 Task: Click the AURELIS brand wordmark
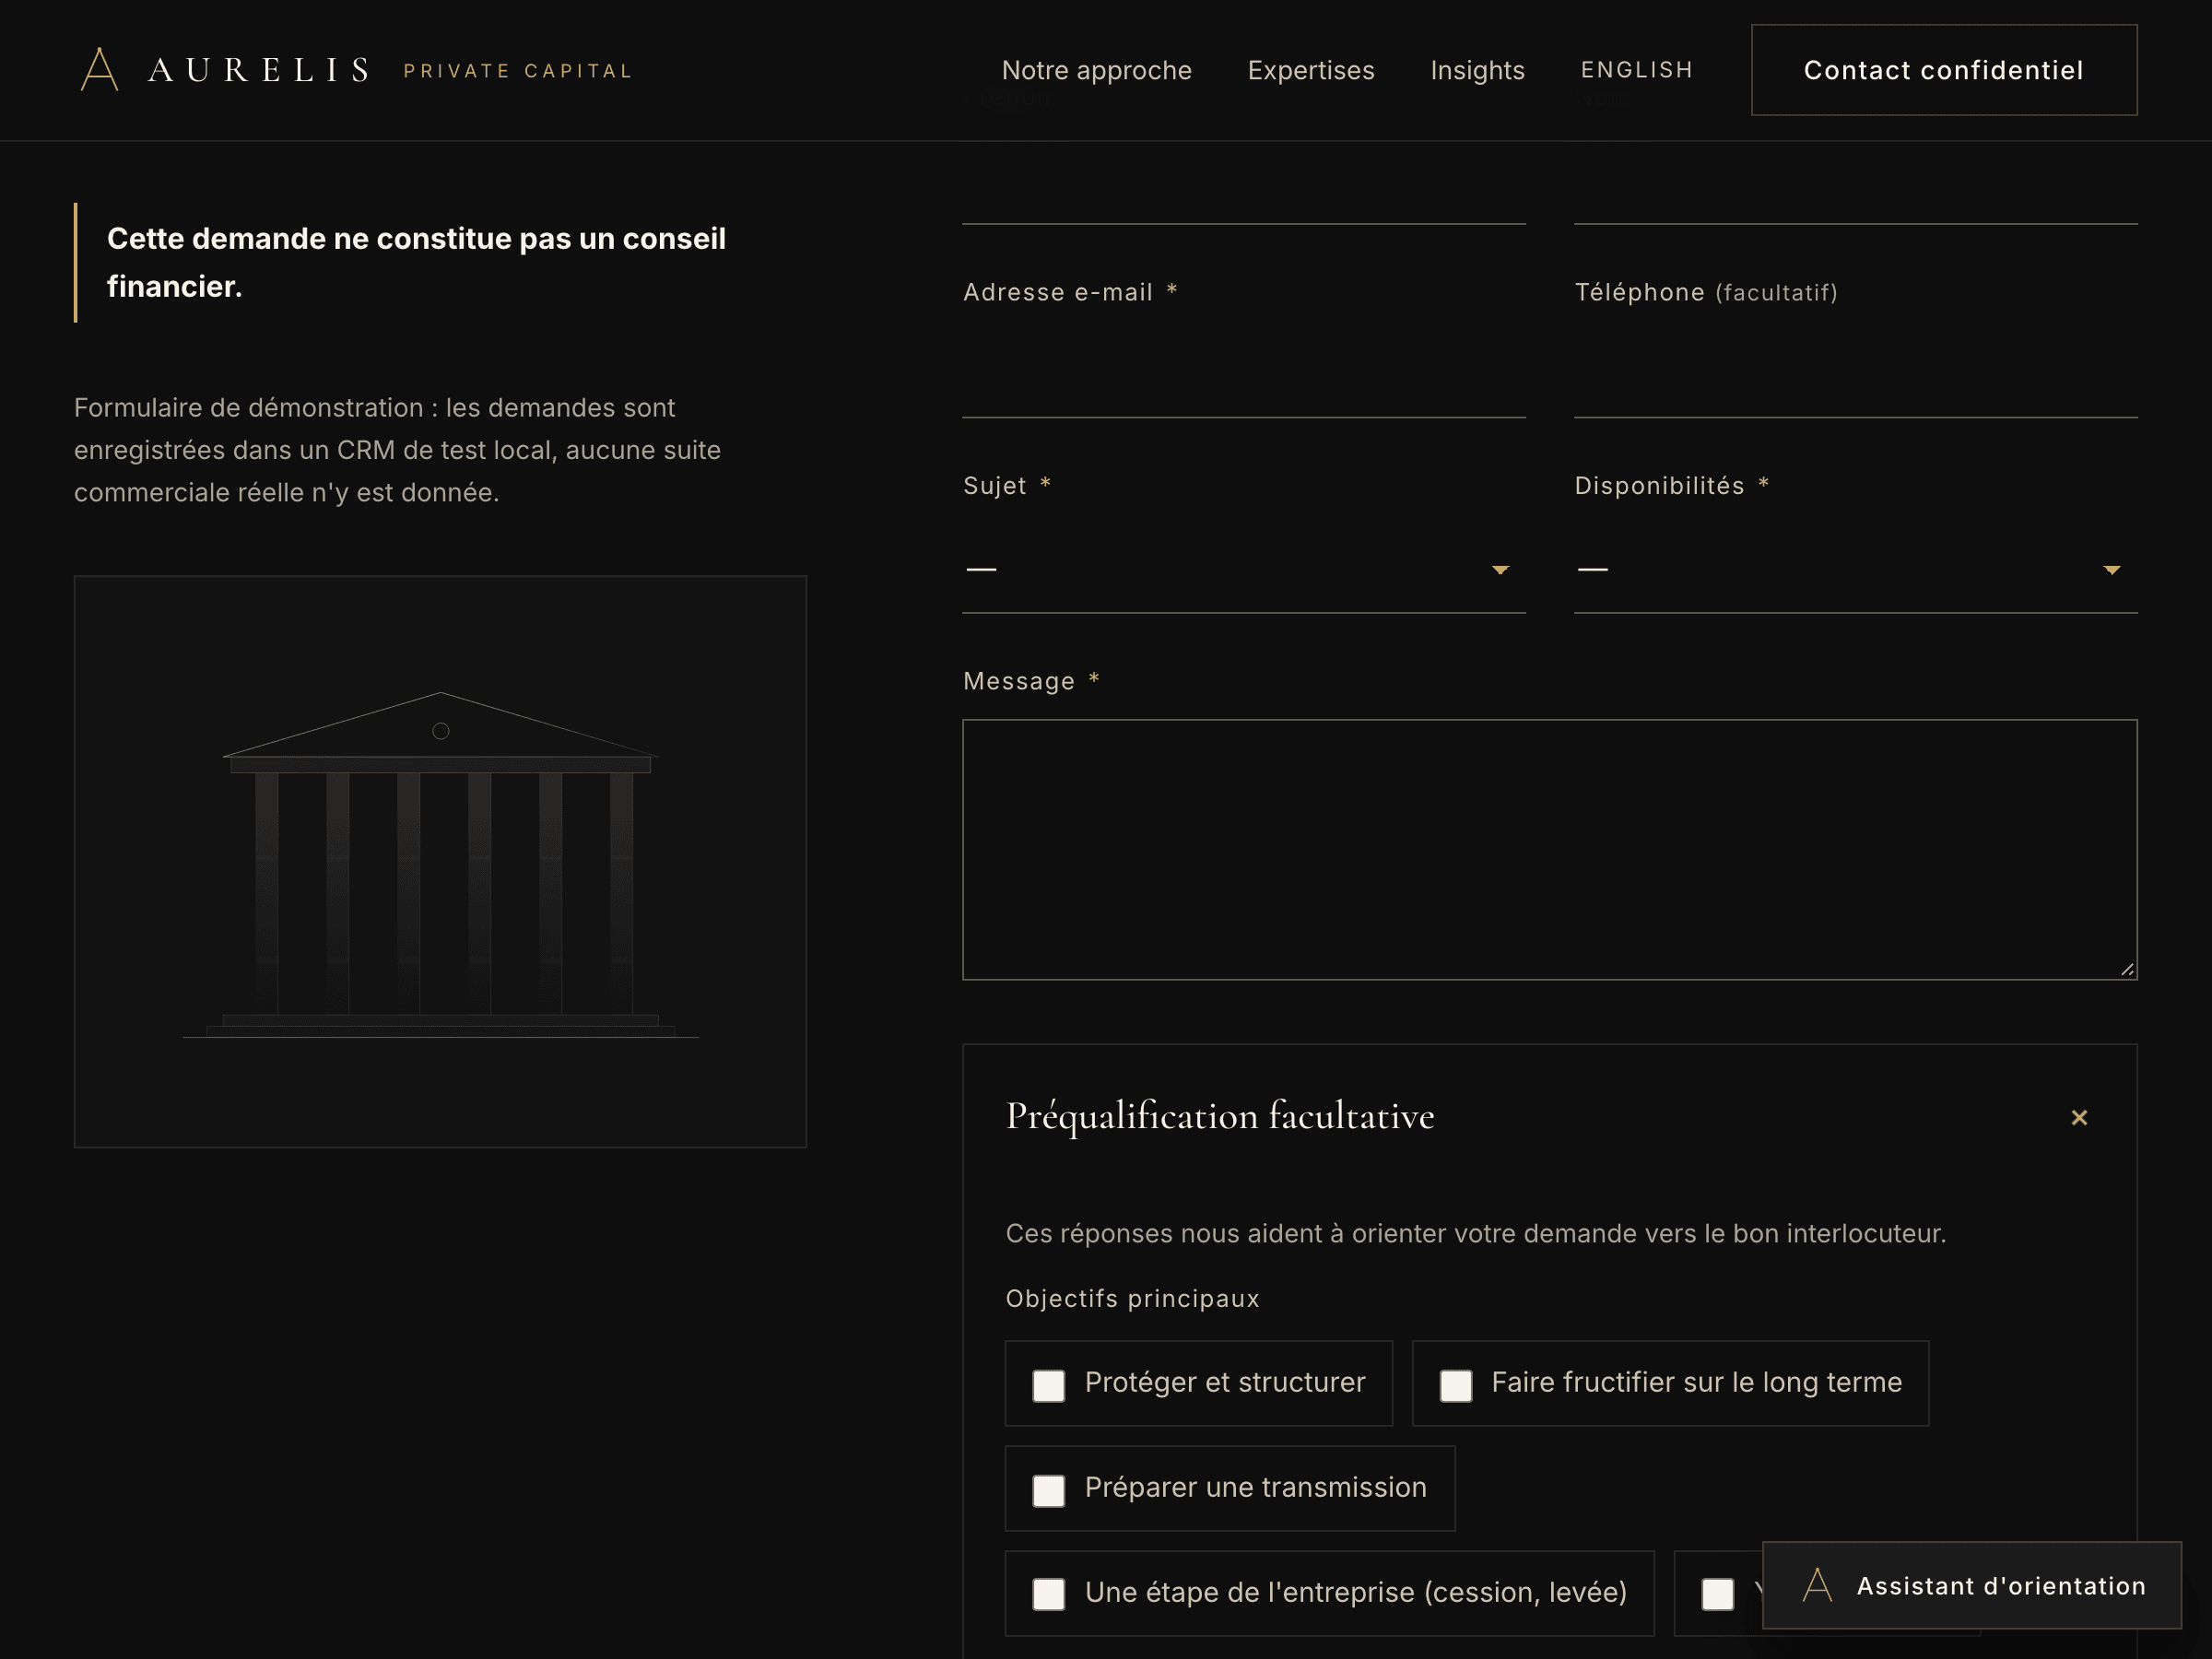click(x=260, y=70)
